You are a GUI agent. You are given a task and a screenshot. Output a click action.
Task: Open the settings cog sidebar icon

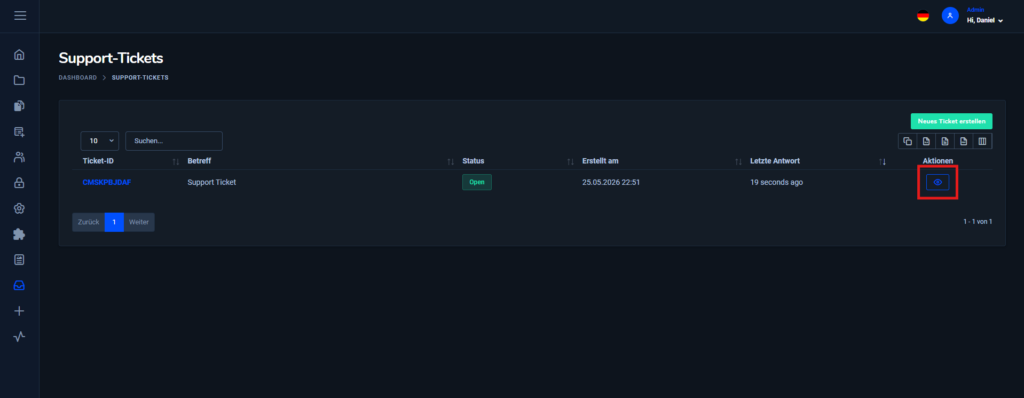19,208
